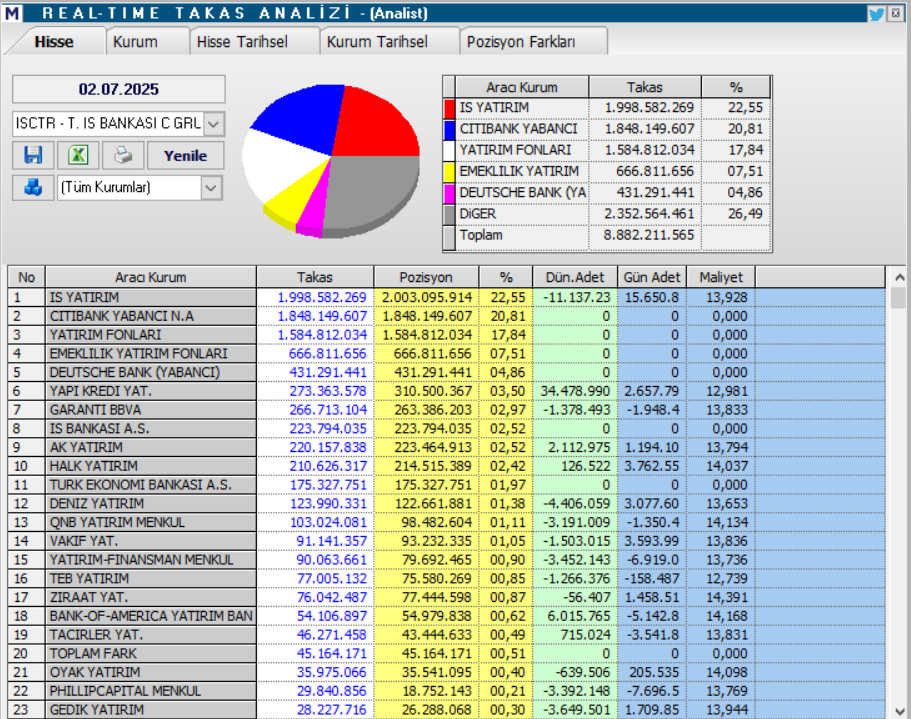
Task: Select the AK YATIRIM row
Action: 446,447
